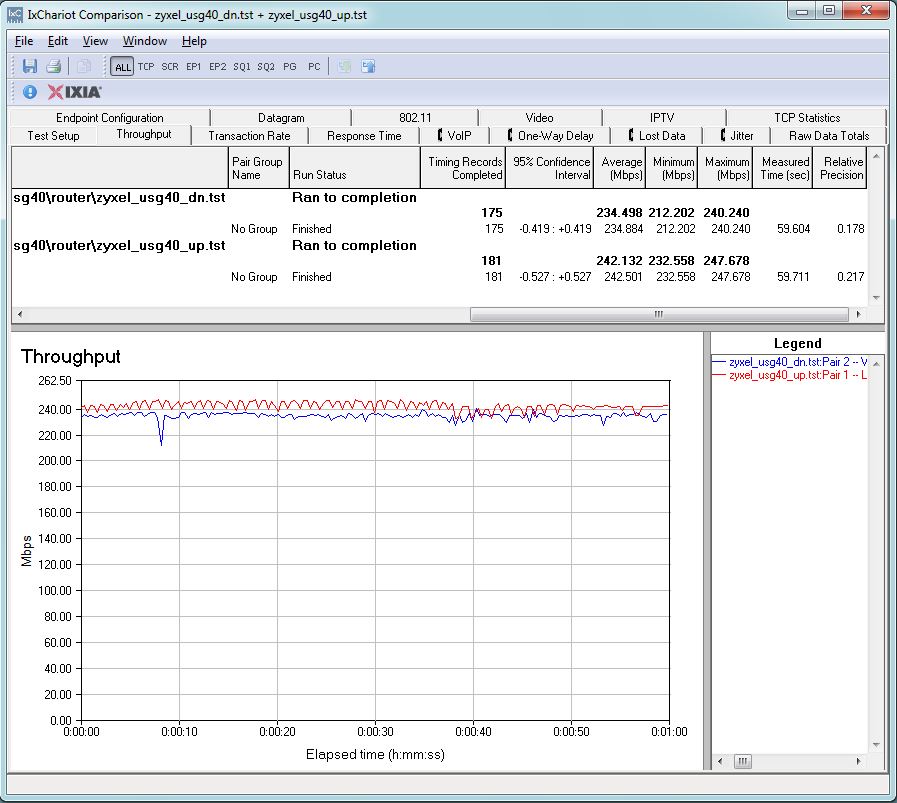The height and width of the screenshot is (803, 897).
Task: Switch to the One-Way Delay tab
Action: click(550, 136)
